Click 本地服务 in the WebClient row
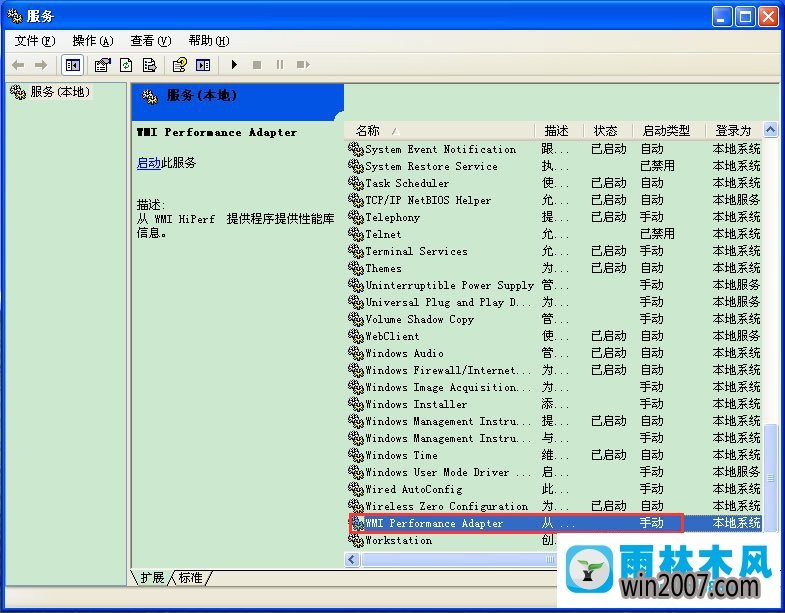 pyautogui.click(x=736, y=336)
